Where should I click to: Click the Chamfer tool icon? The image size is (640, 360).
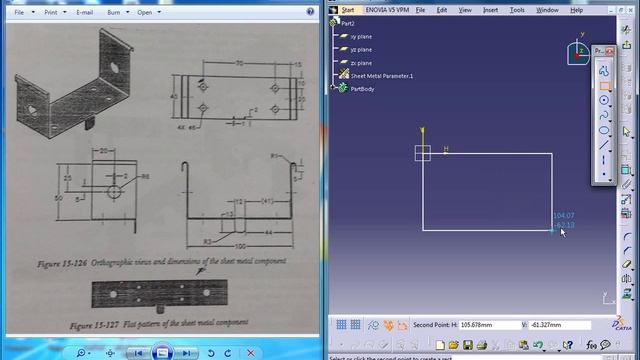point(627,250)
